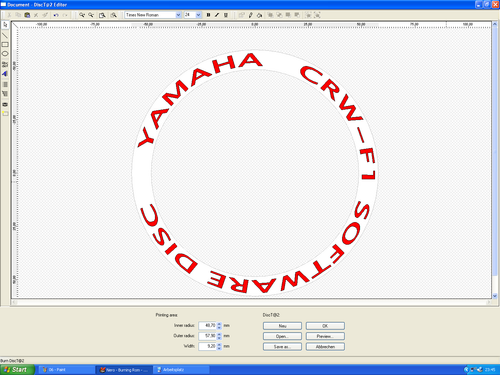Increase the Inner radius value
Image resolution: width=500 pixels, height=375 pixels.
coord(219,324)
